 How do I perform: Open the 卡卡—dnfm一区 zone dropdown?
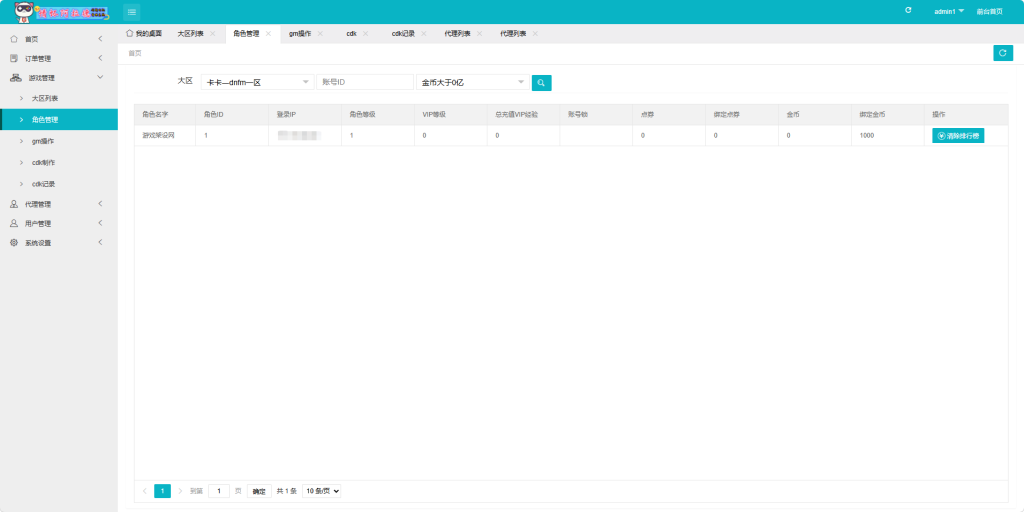pos(257,82)
